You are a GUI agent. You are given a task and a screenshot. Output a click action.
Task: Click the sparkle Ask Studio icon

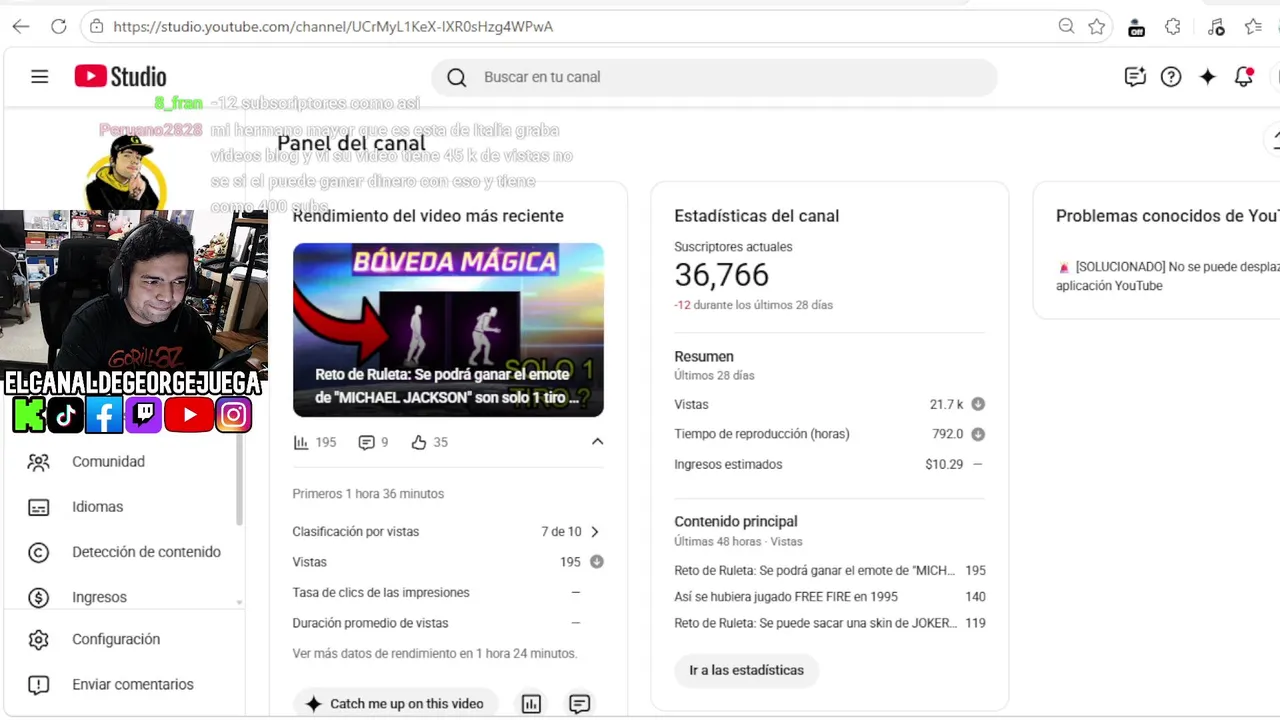pos(1208,77)
